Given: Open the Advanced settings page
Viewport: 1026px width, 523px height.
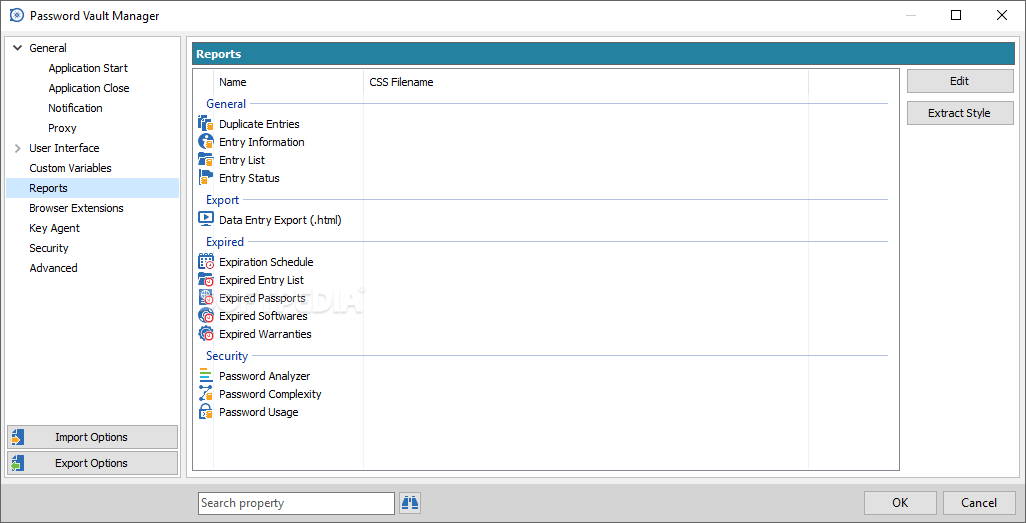Looking at the screenshot, I should pos(54,268).
